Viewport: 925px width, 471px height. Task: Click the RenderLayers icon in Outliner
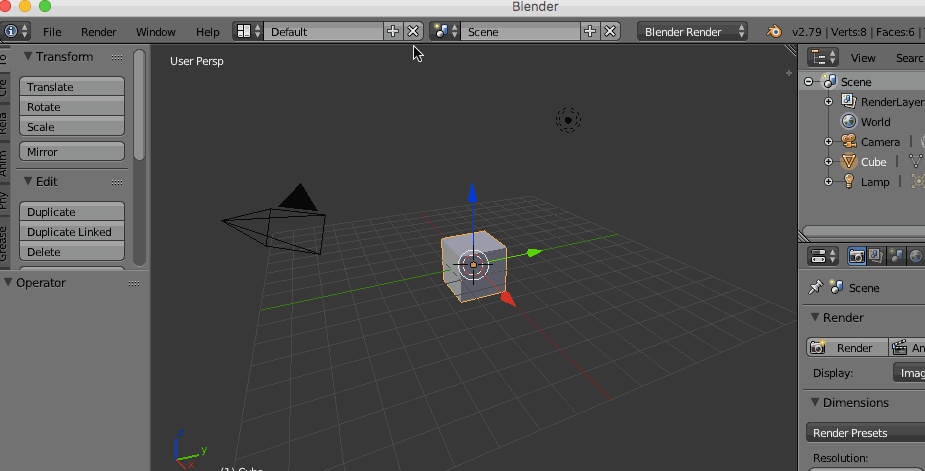[x=848, y=101]
